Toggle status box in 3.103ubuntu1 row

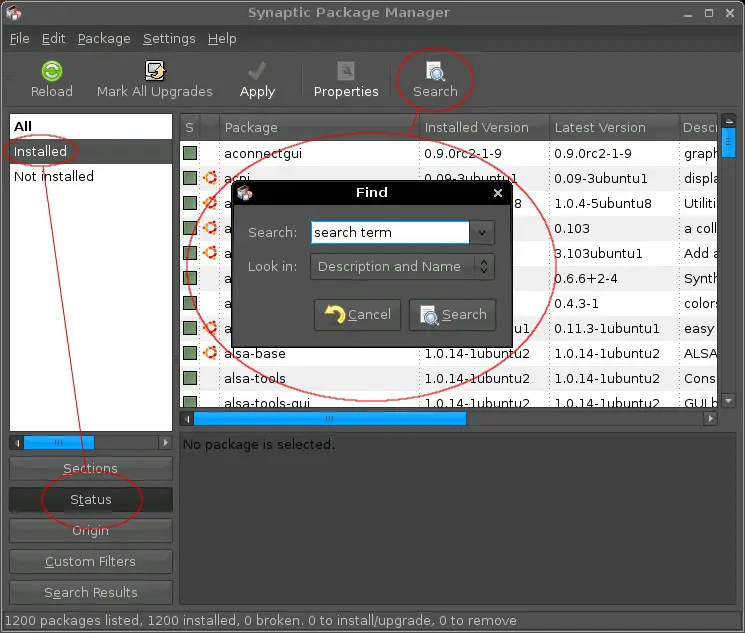point(190,253)
